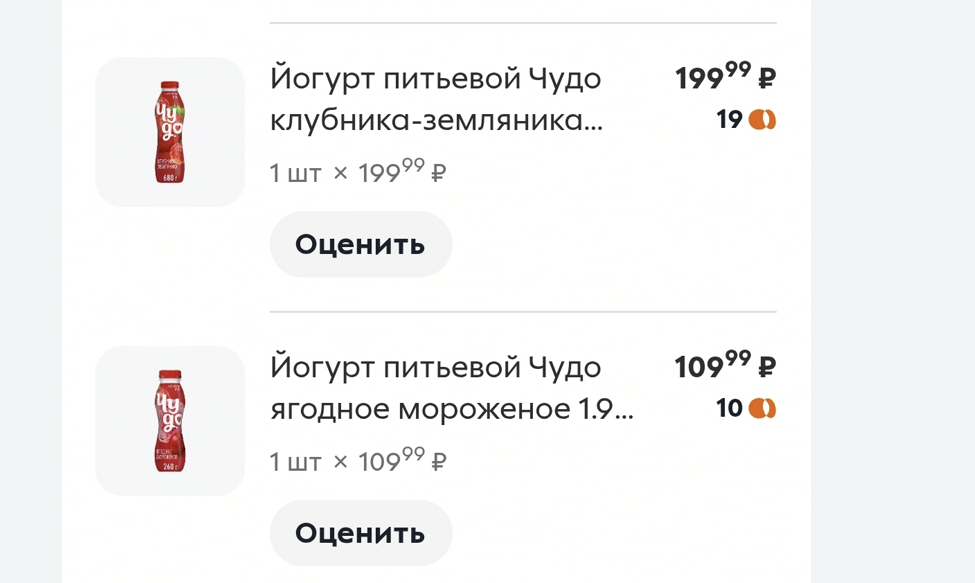Click the 19 bonus points value
Image resolution: width=975 pixels, height=583 pixels.
[x=729, y=119]
